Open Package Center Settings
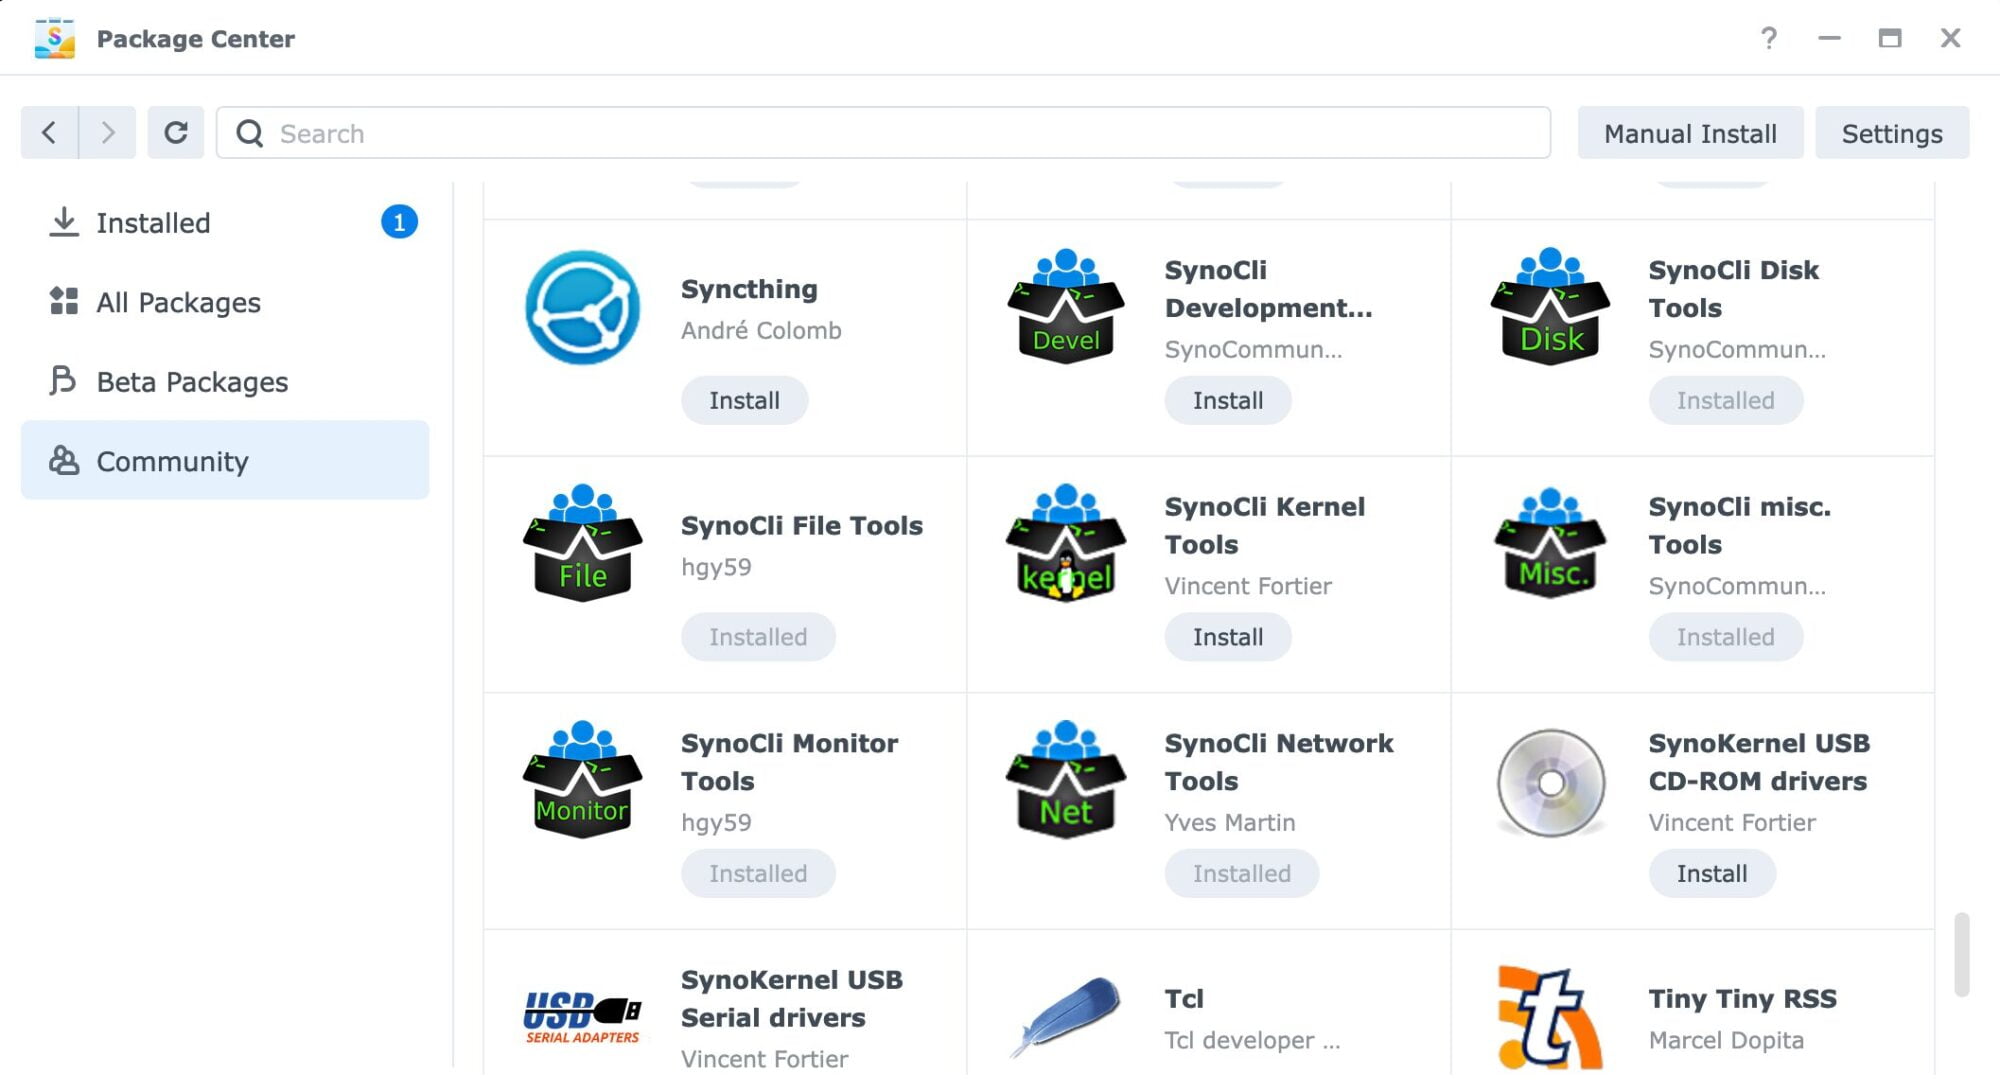Image resolution: width=2000 pixels, height=1092 pixels. coord(1891,133)
